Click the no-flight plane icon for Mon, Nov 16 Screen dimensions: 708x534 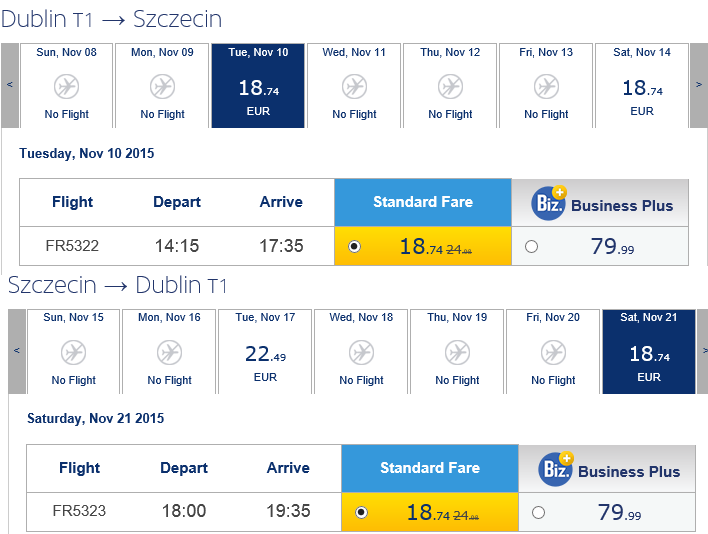click(170, 353)
